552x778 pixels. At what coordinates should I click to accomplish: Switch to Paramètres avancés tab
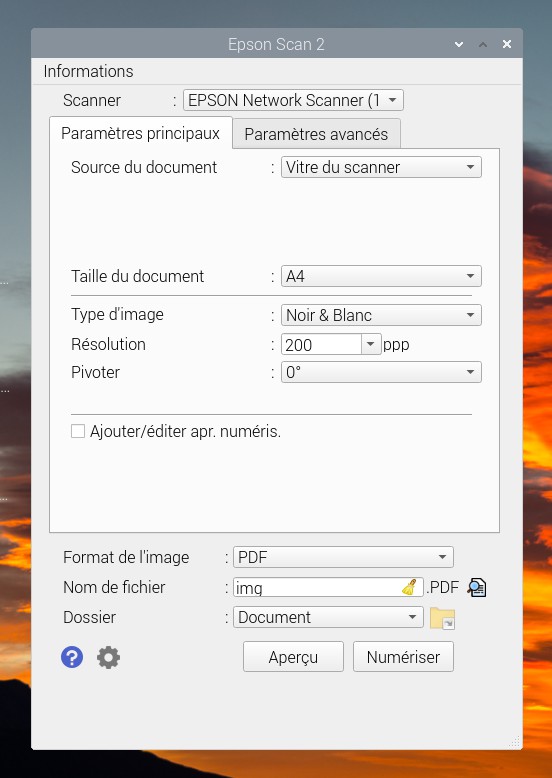point(316,134)
